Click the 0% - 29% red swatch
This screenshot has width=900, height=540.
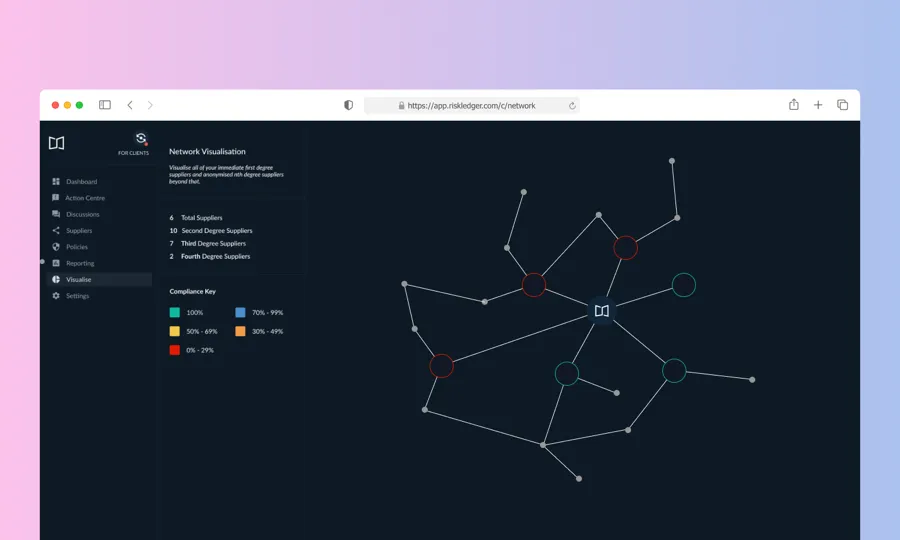tap(174, 350)
